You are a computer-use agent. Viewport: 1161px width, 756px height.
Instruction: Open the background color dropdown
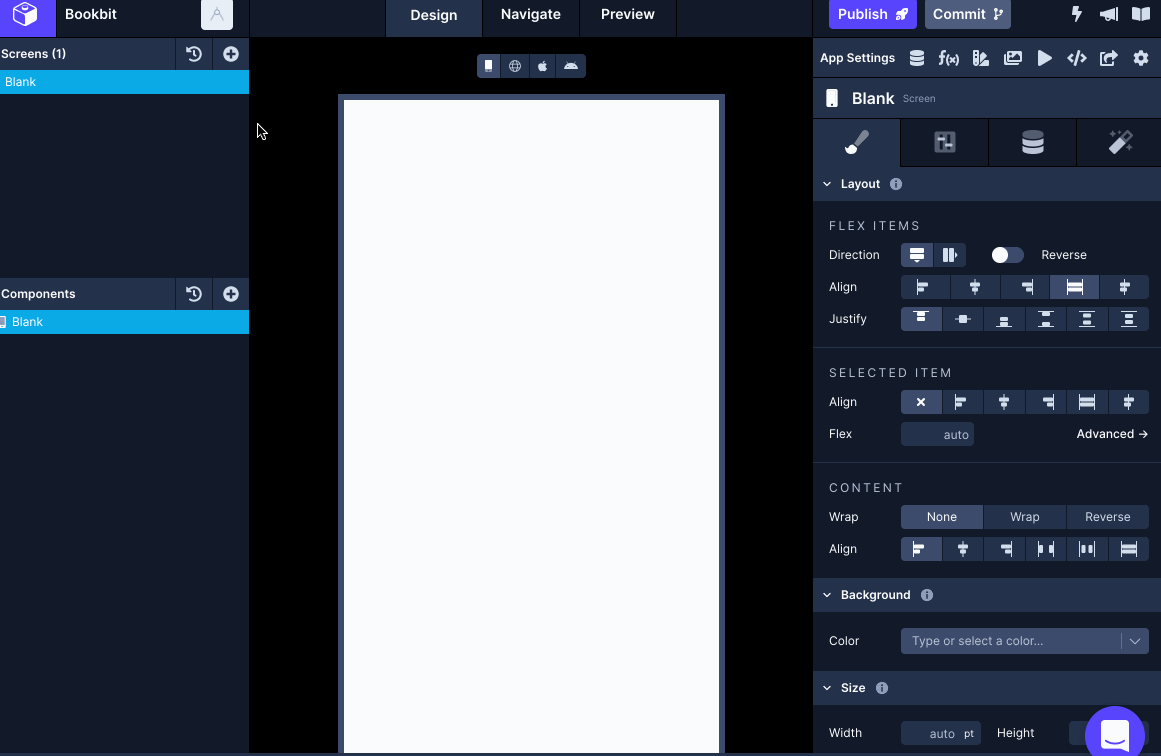1135,641
